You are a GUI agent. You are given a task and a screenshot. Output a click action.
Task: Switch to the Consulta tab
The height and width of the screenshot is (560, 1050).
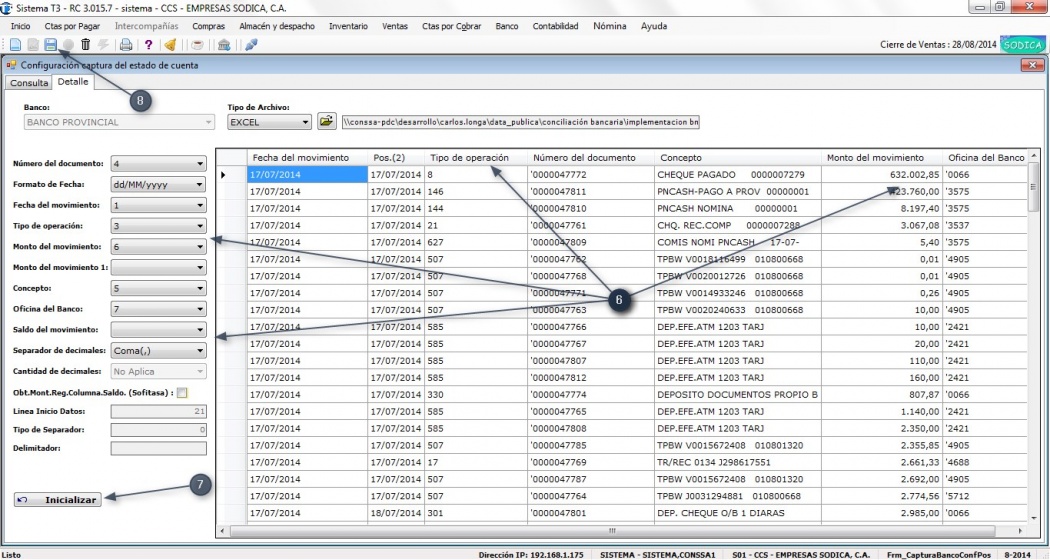[x=29, y=83]
